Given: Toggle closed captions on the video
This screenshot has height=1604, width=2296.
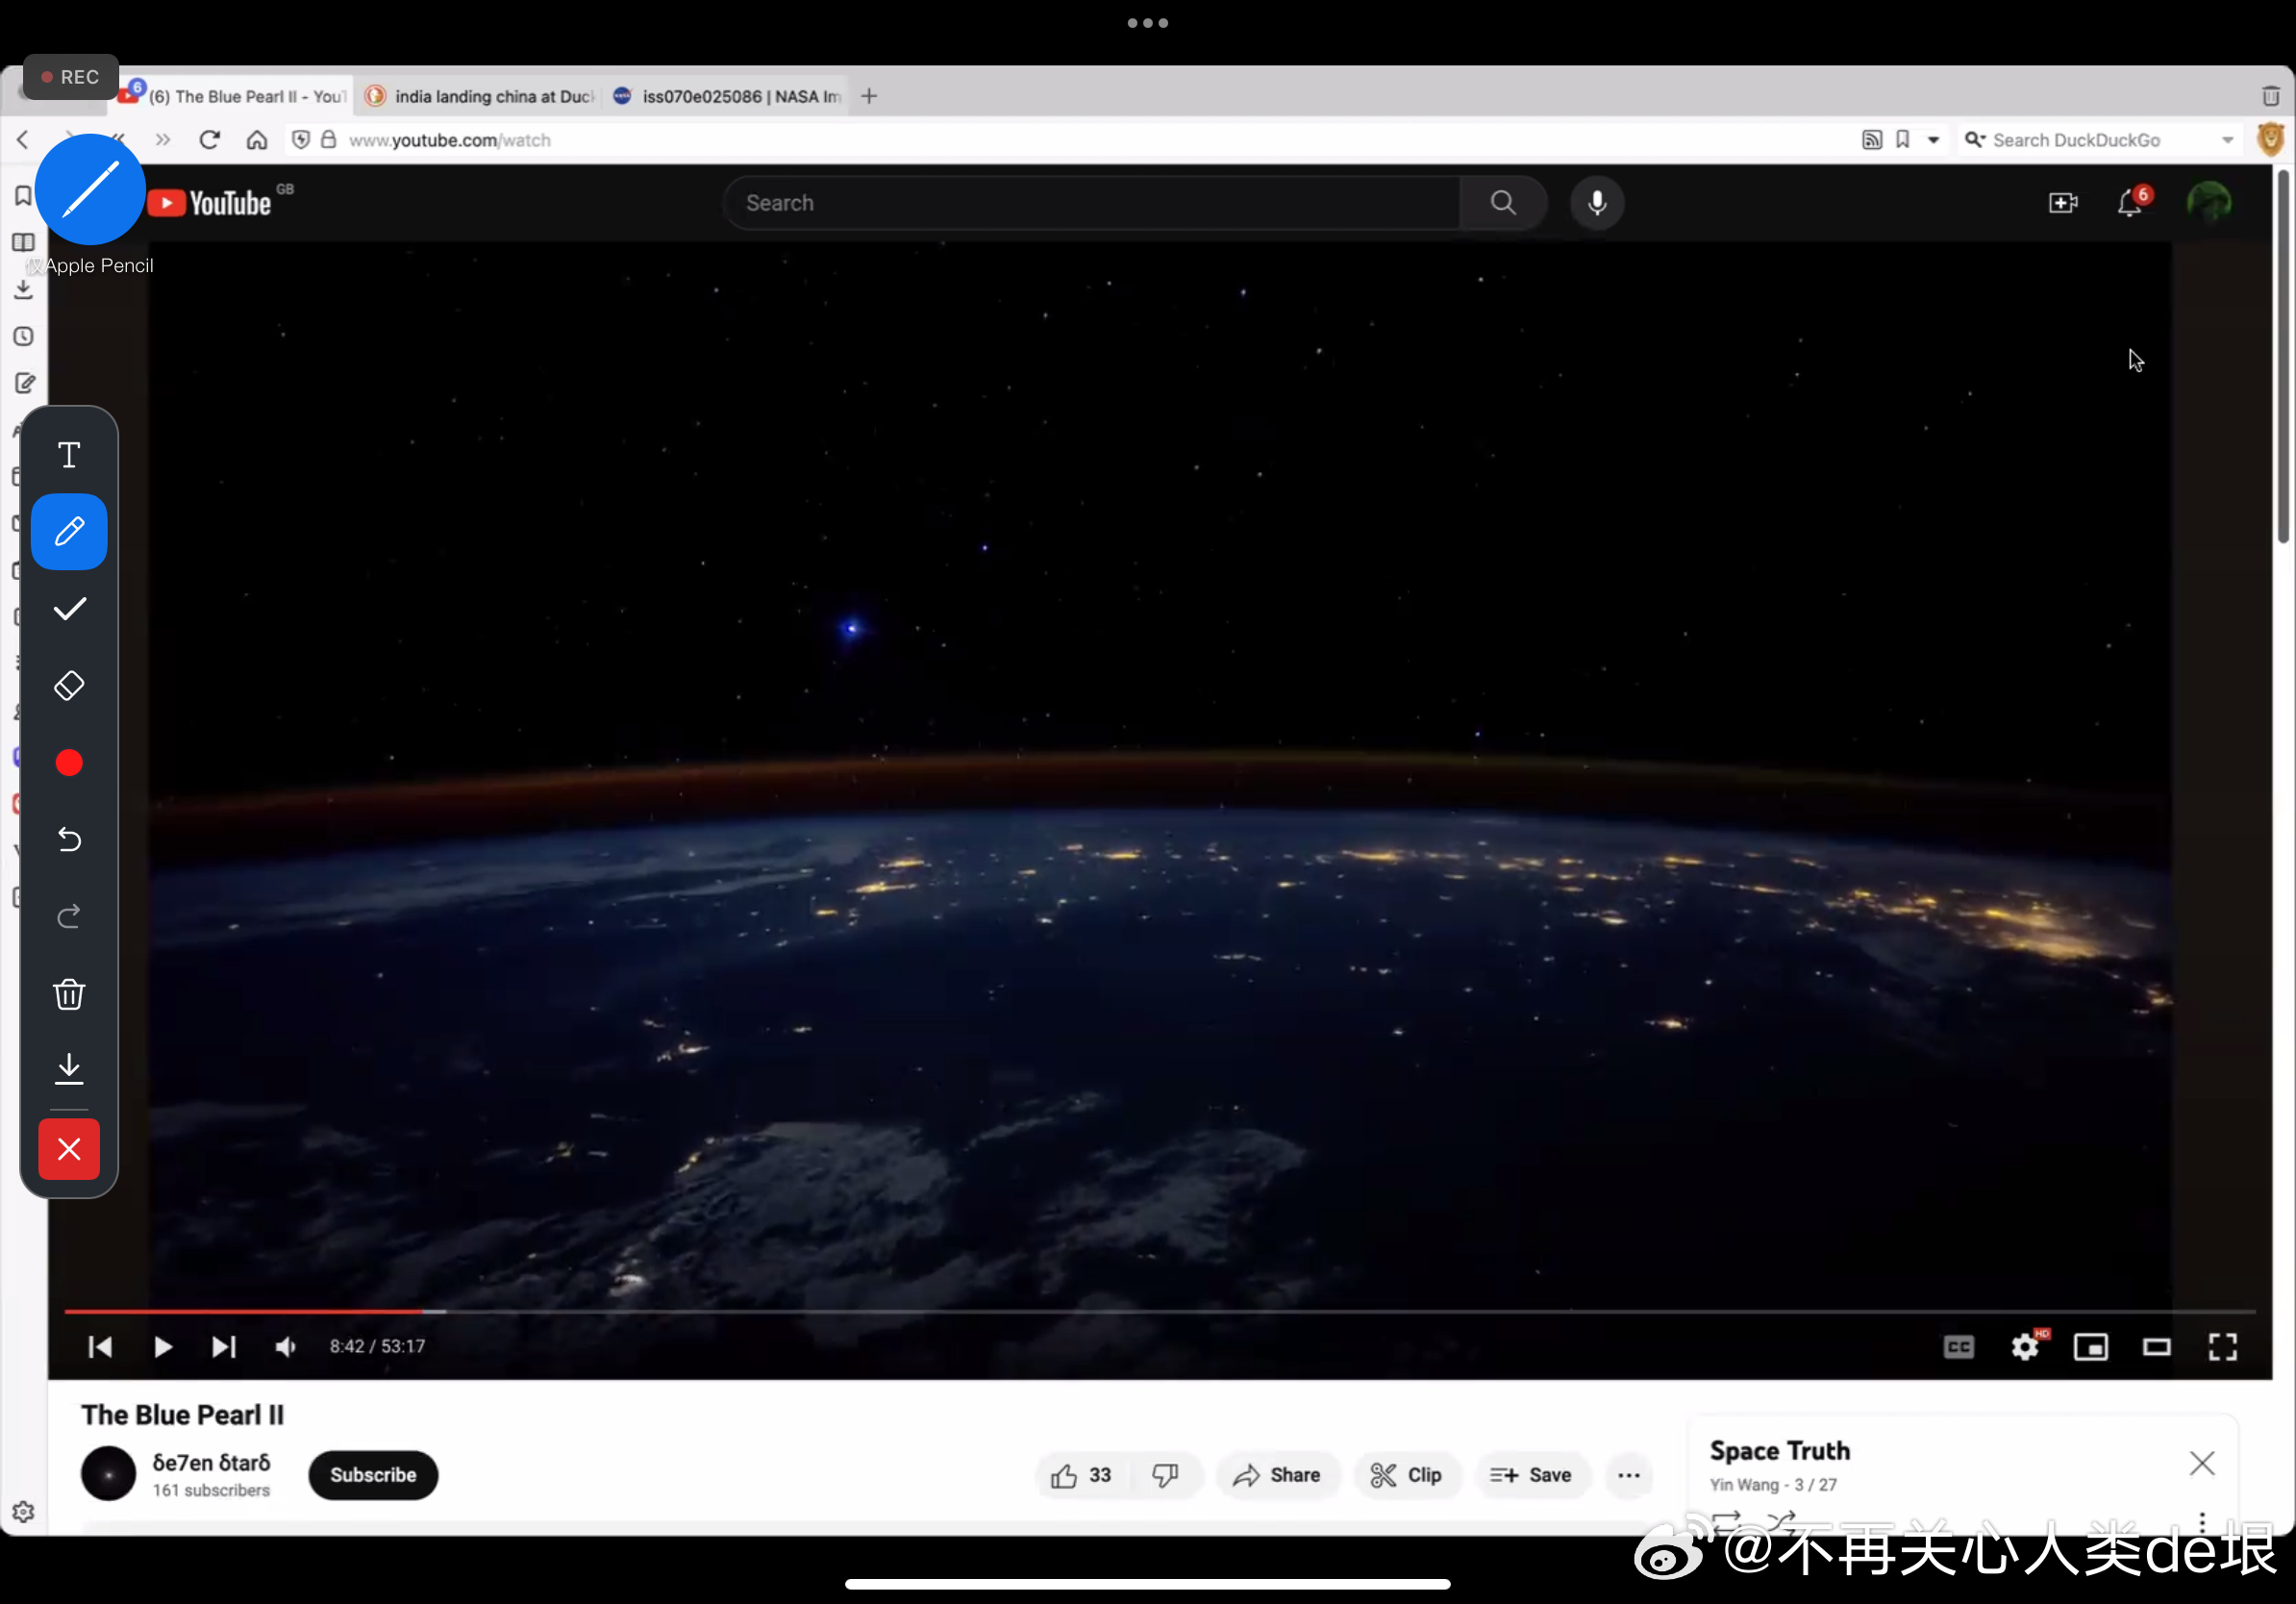Looking at the screenshot, I should coord(1958,1347).
